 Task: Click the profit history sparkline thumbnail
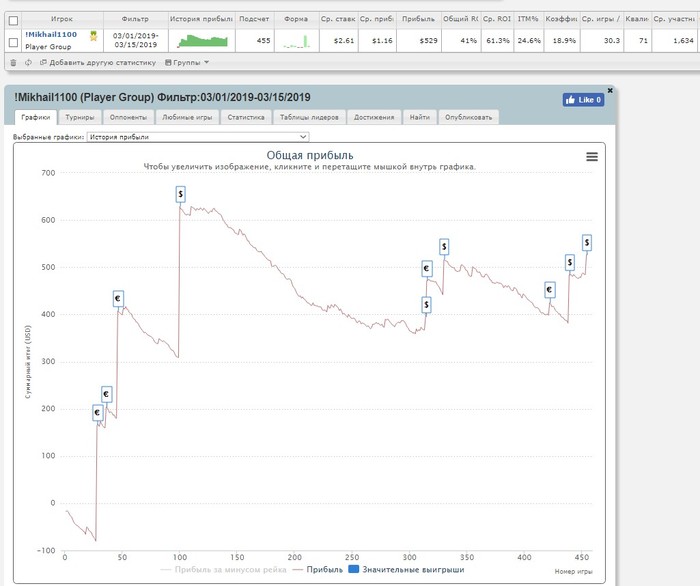(x=204, y=41)
